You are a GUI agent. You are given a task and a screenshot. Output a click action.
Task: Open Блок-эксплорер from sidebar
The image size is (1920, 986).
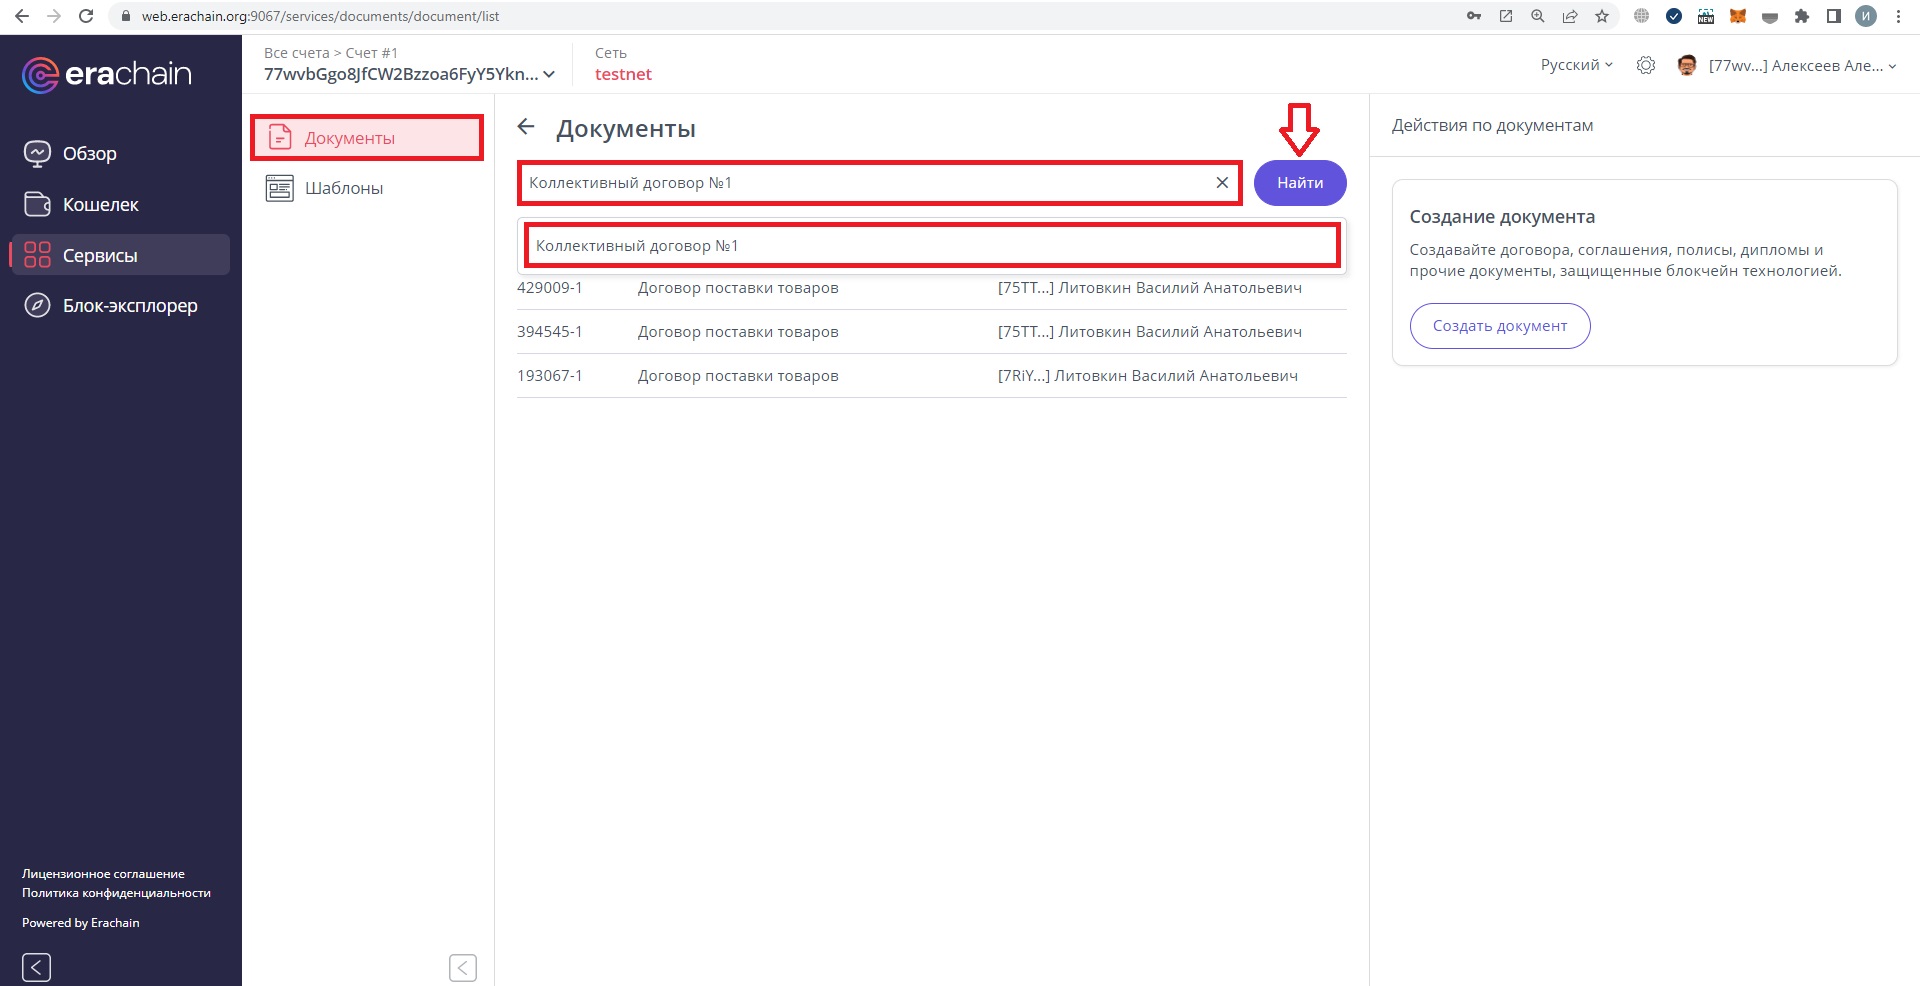(x=130, y=306)
